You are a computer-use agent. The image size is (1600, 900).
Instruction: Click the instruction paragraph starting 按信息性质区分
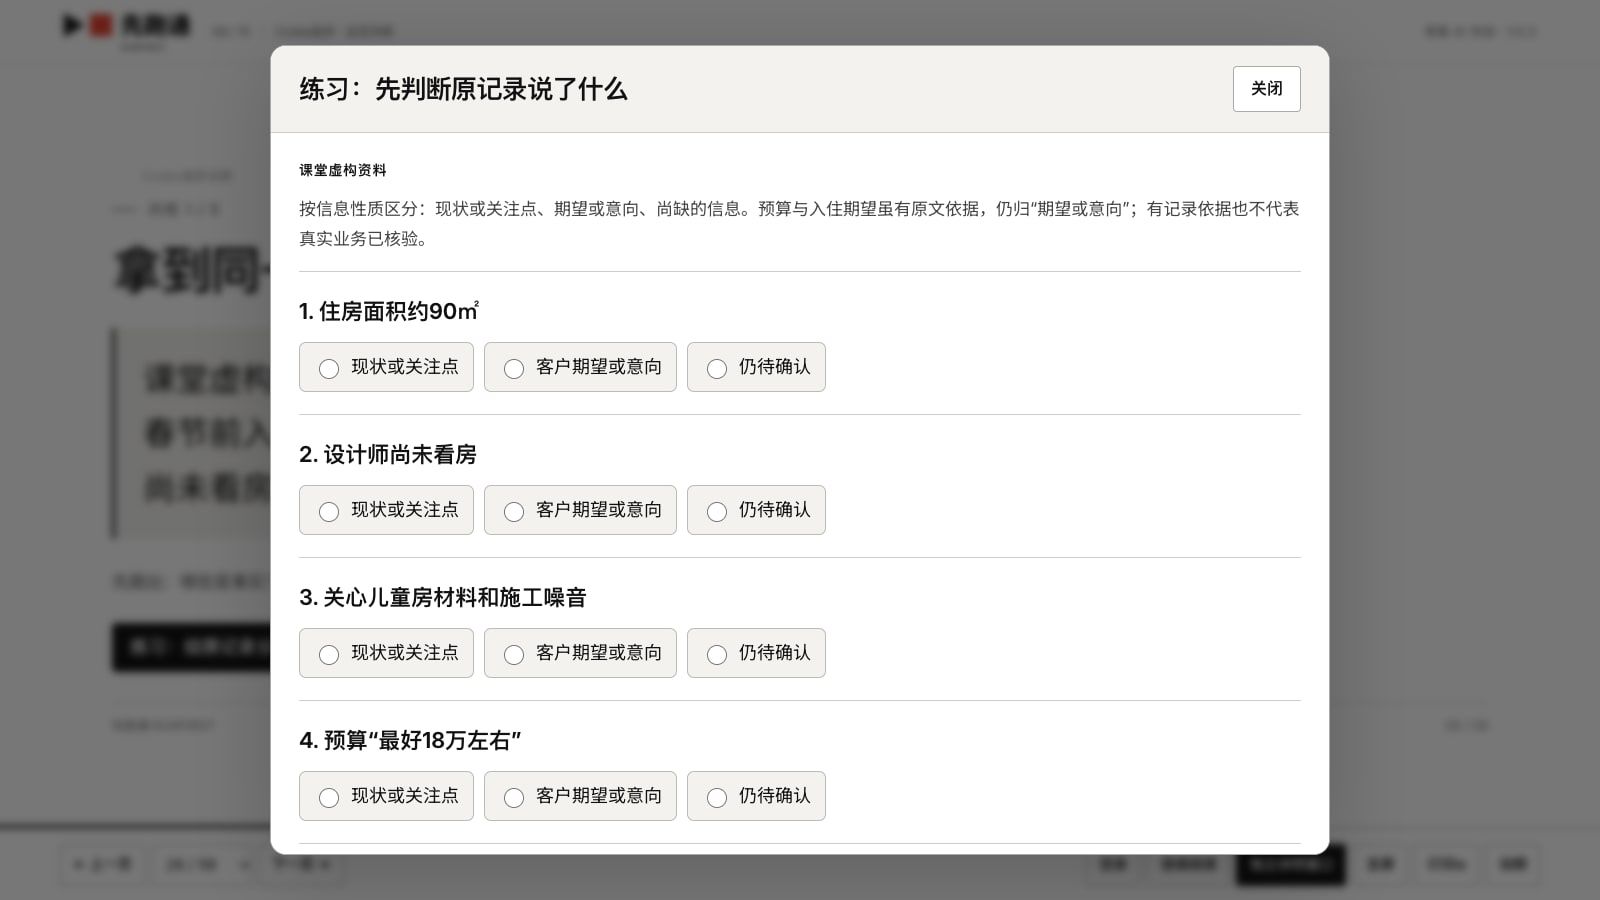[799, 224]
